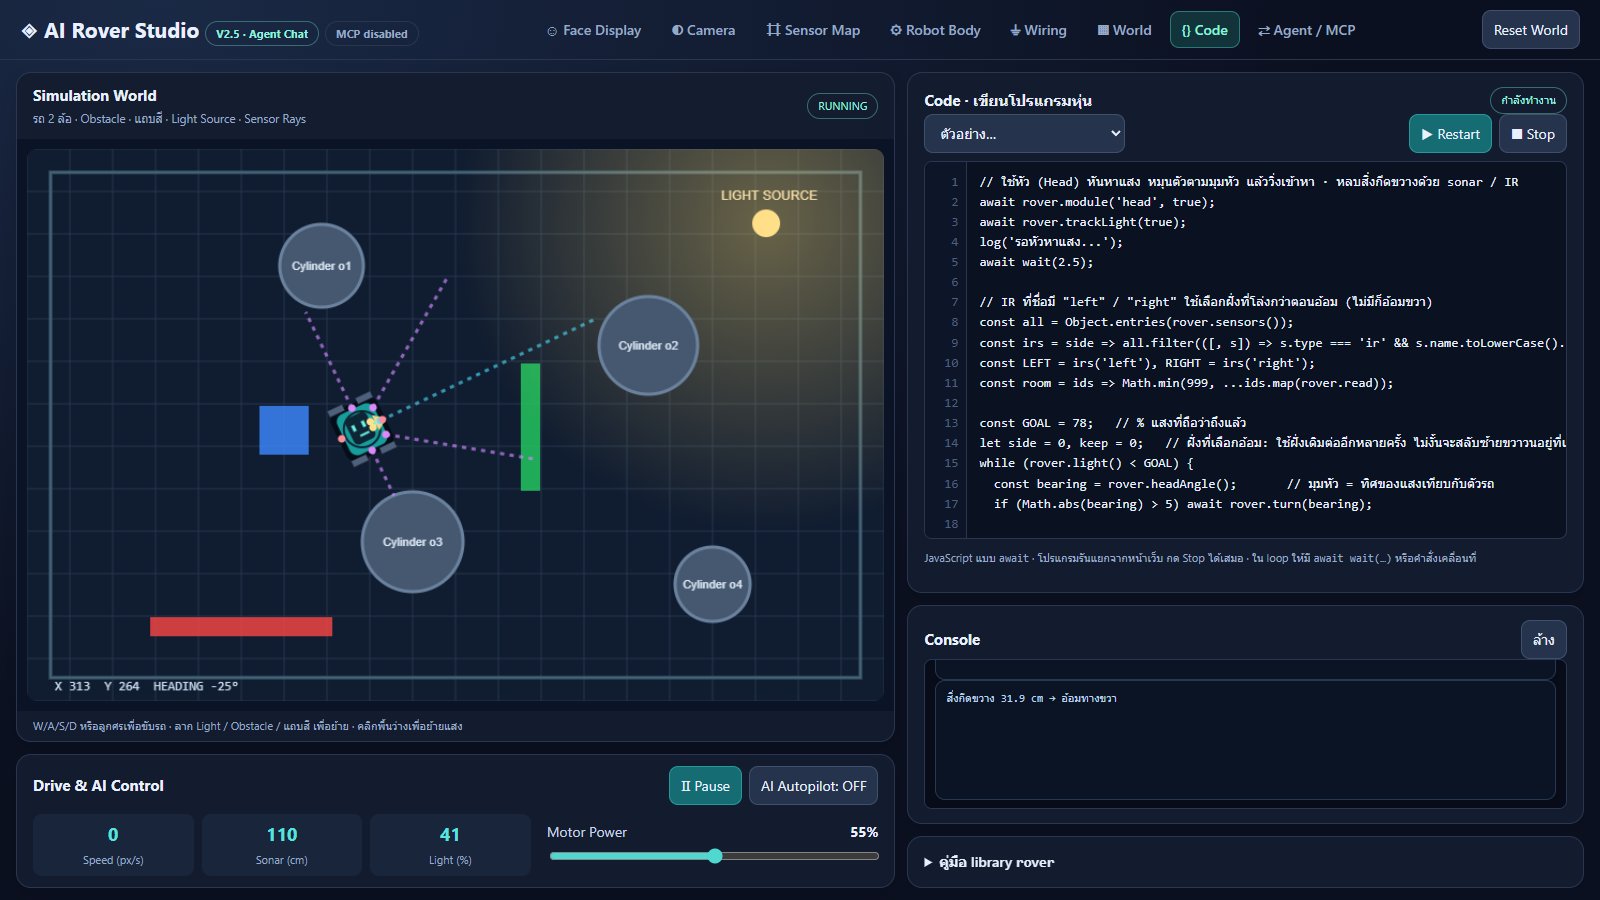1600x900 pixels.
Task: Click the กำลังทำงาน status badge
Action: pyautogui.click(x=1528, y=100)
